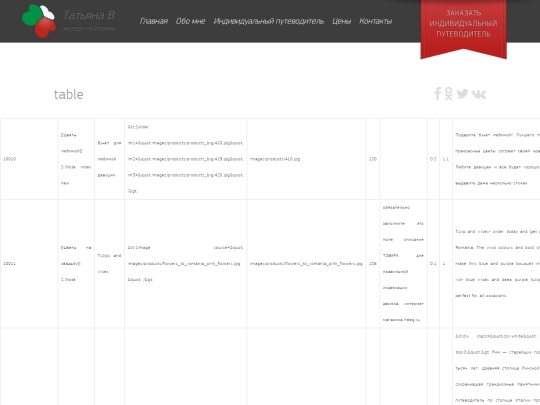Open the Главная menu item
The width and height of the screenshot is (540, 405).
[154, 21]
